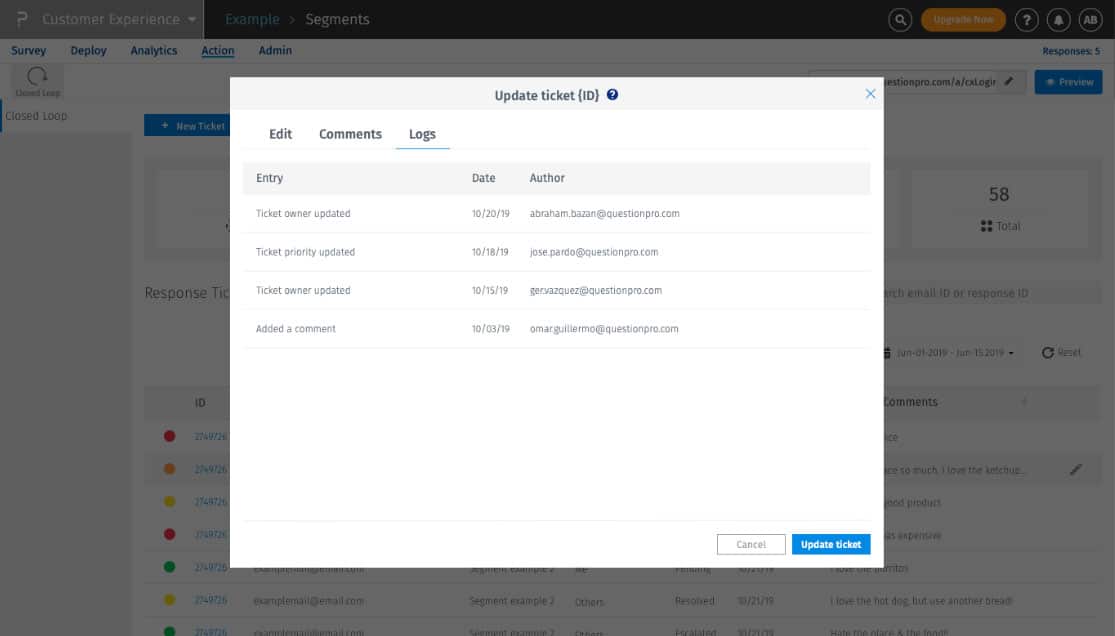Open the AB user avatar menu
This screenshot has height=636, width=1115.
point(1090,20)
